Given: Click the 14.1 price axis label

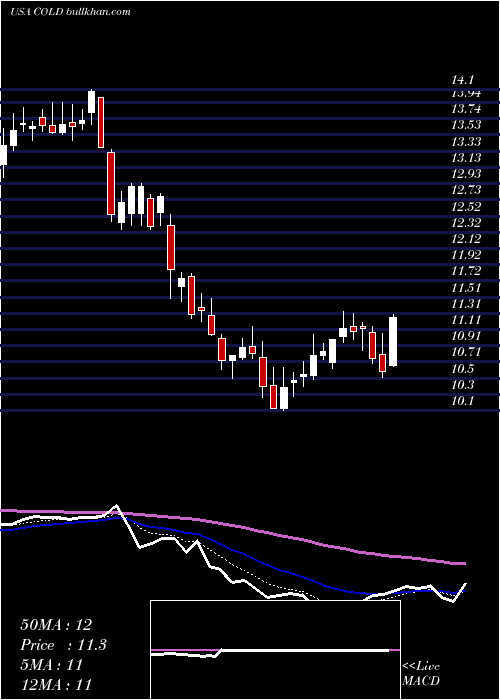Looking at the screenshot, I should click(462, 81).
